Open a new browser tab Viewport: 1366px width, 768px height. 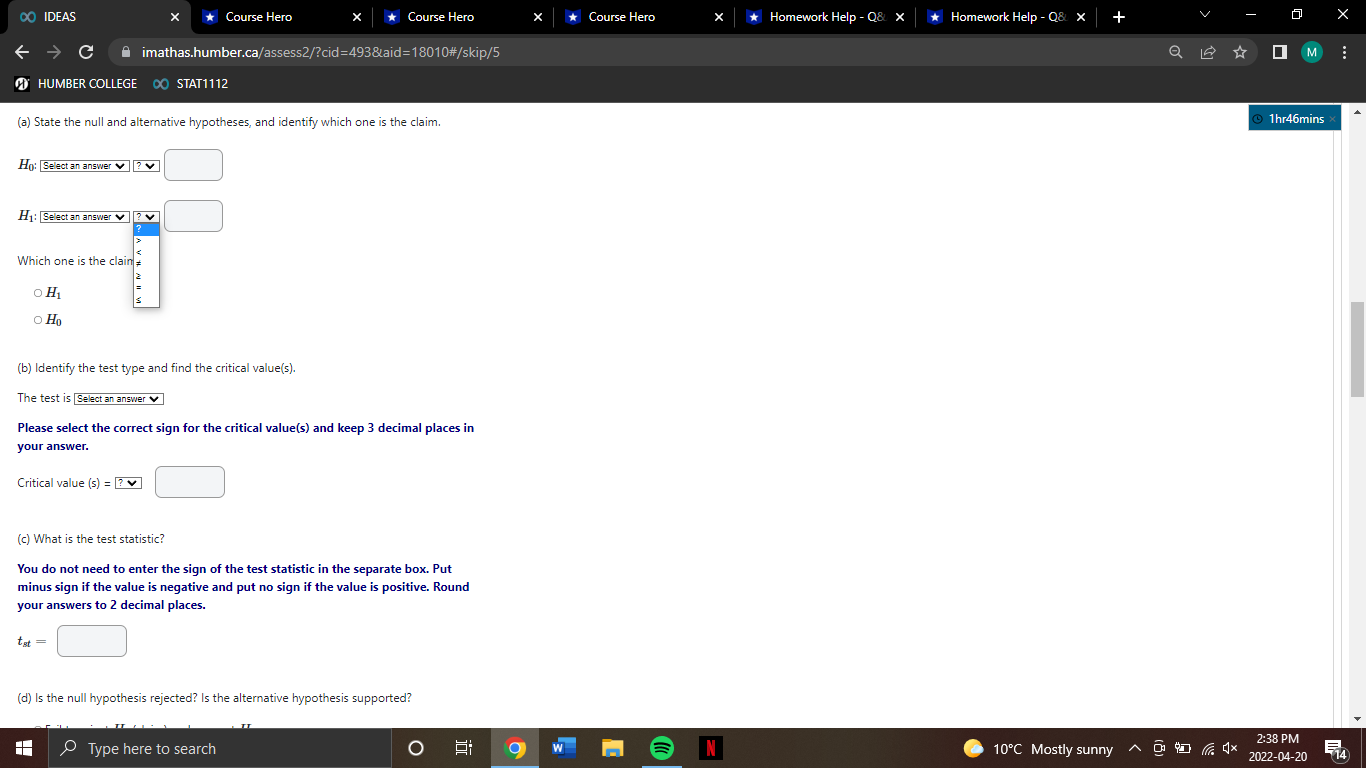pos(1119,17)
